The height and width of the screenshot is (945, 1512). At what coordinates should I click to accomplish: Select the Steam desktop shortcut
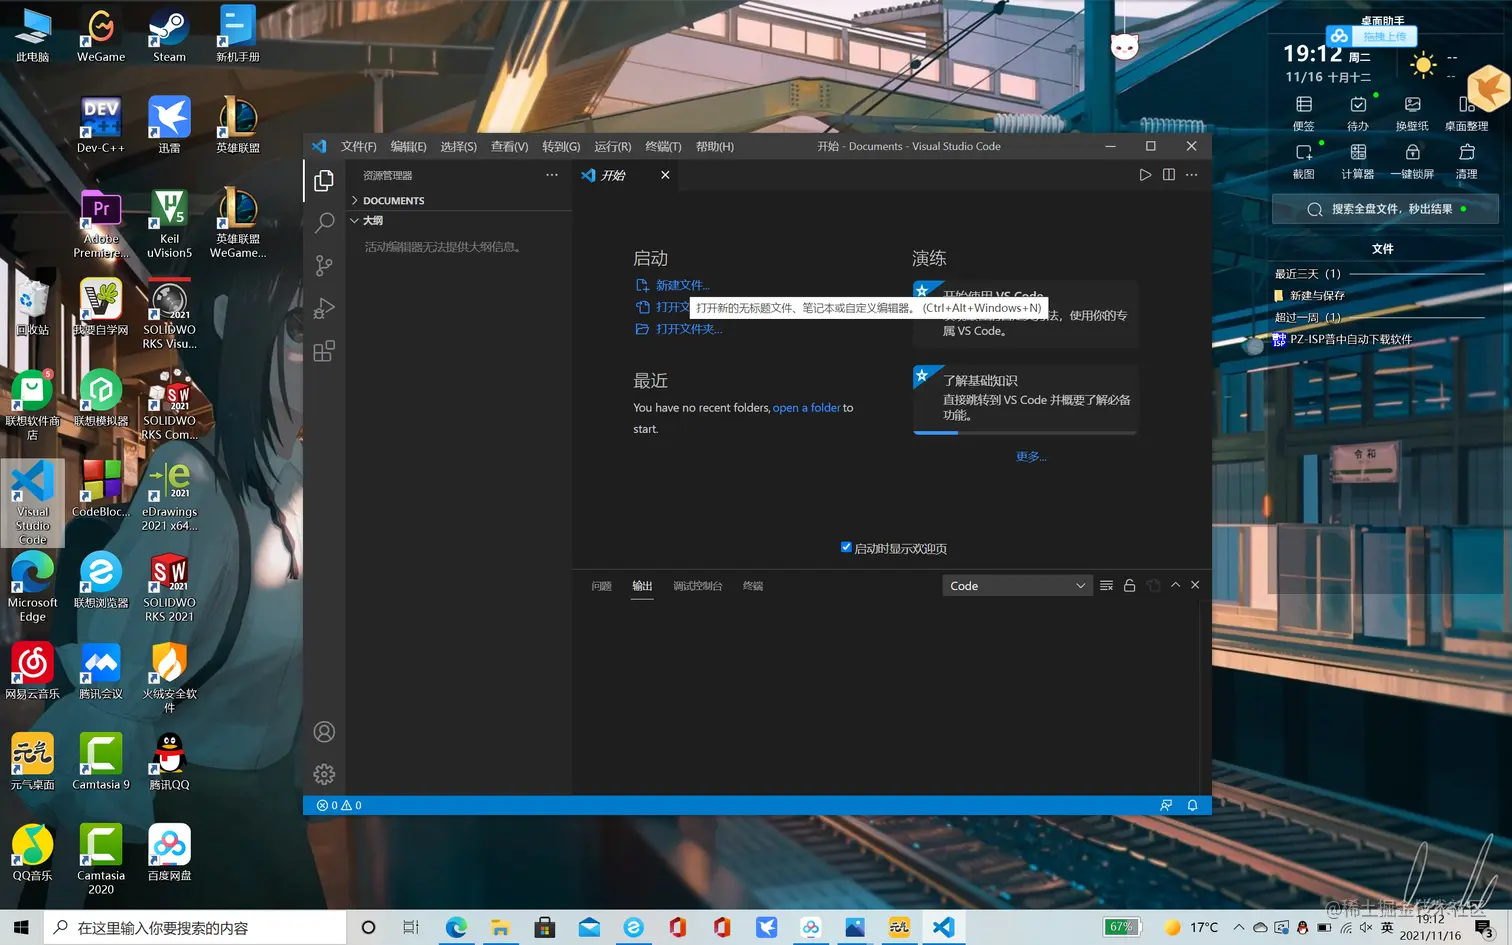point(169,36)
